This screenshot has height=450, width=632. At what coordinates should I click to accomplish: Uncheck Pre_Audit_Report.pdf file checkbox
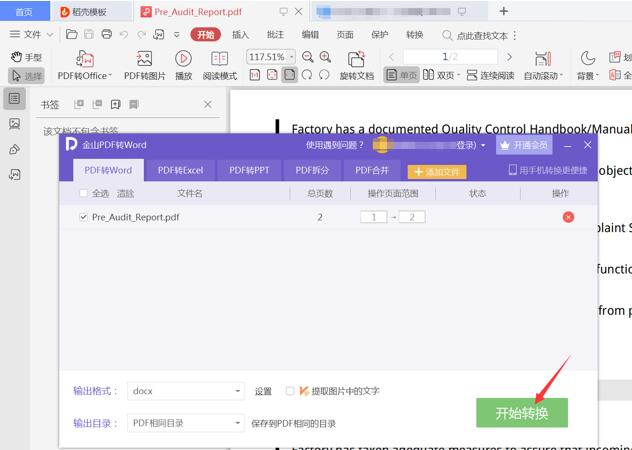(x=83, y=217)
